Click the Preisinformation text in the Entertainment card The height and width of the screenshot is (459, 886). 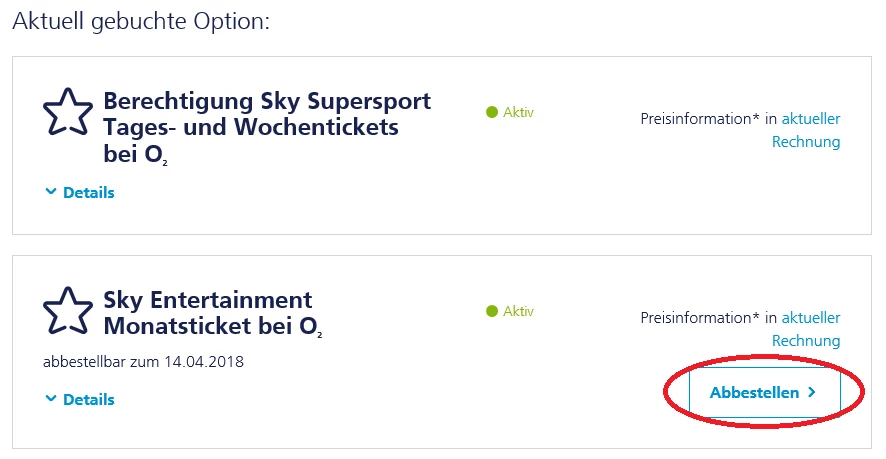tap(701, 318)
